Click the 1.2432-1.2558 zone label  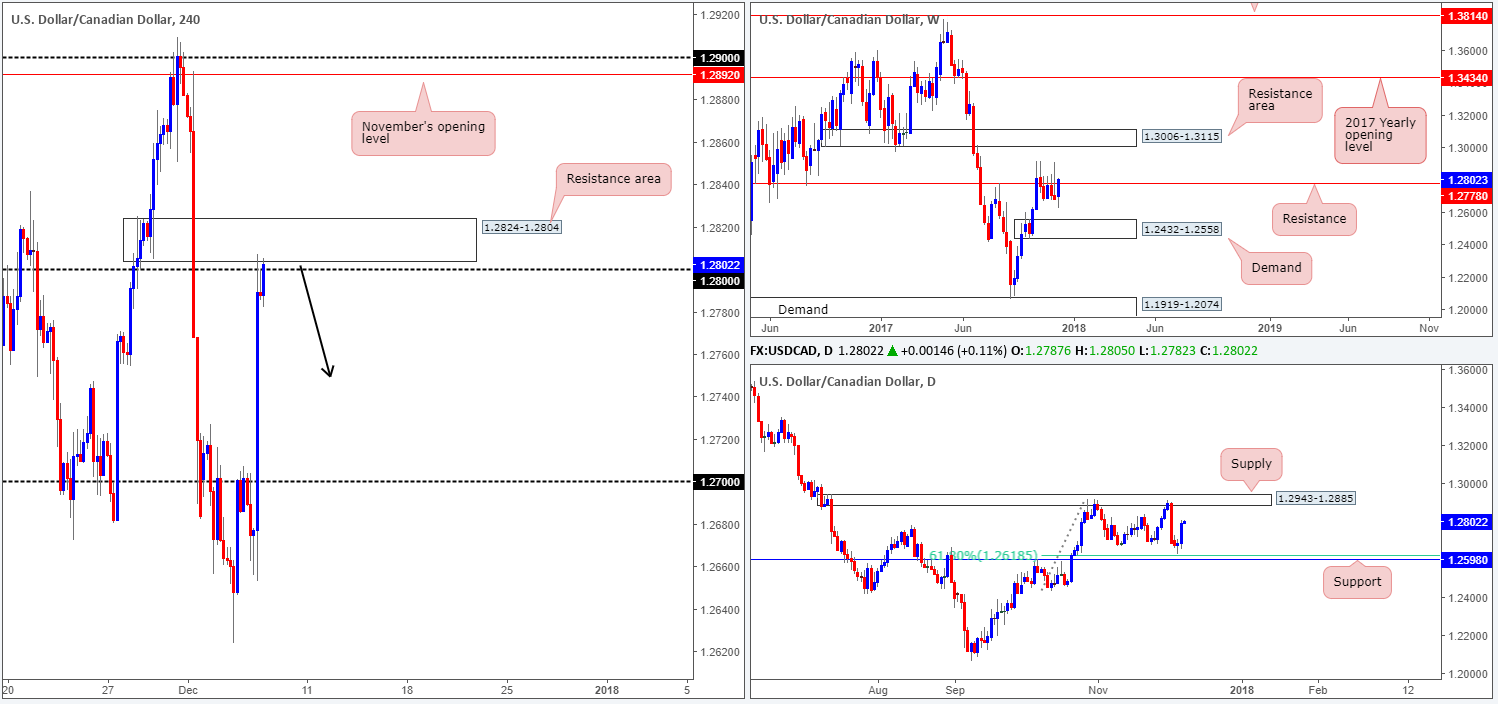point(1180,230)
